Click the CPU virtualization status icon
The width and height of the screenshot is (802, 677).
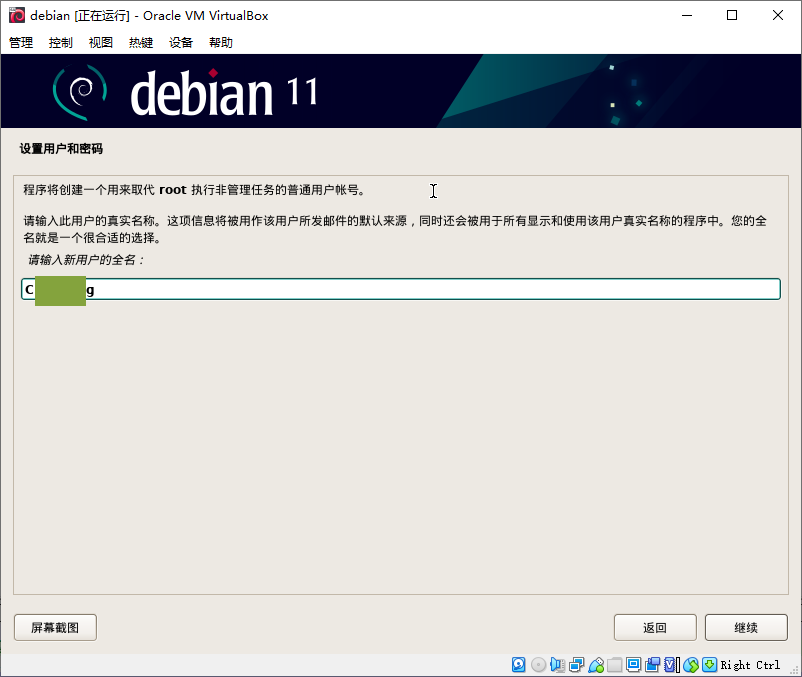pyautogui.click(x=672, y=664)
